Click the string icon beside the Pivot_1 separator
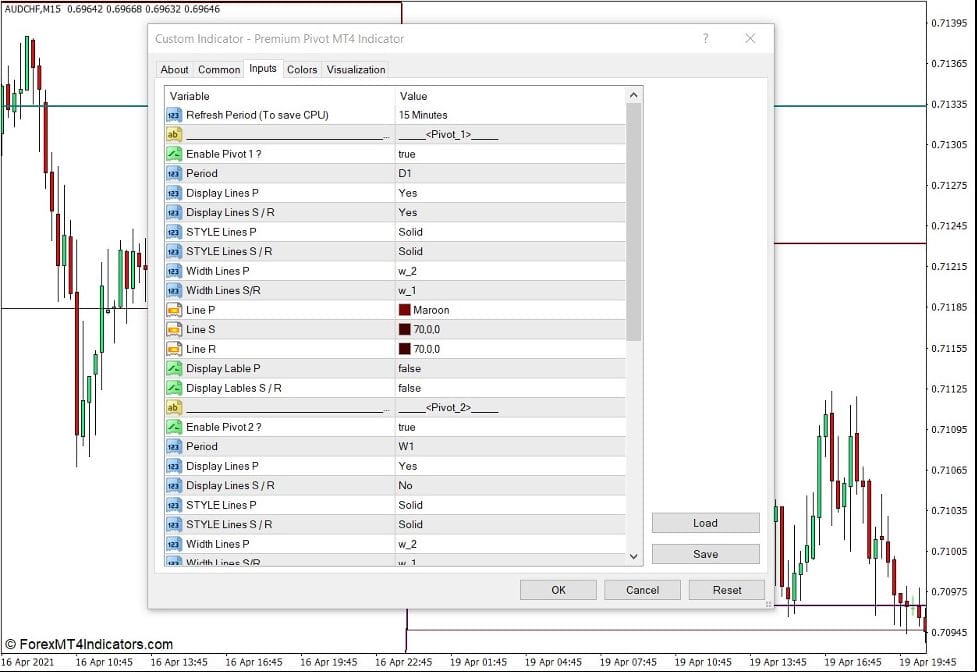The height and width of the screenshot is (672, 977). click(x=174, y=134)
